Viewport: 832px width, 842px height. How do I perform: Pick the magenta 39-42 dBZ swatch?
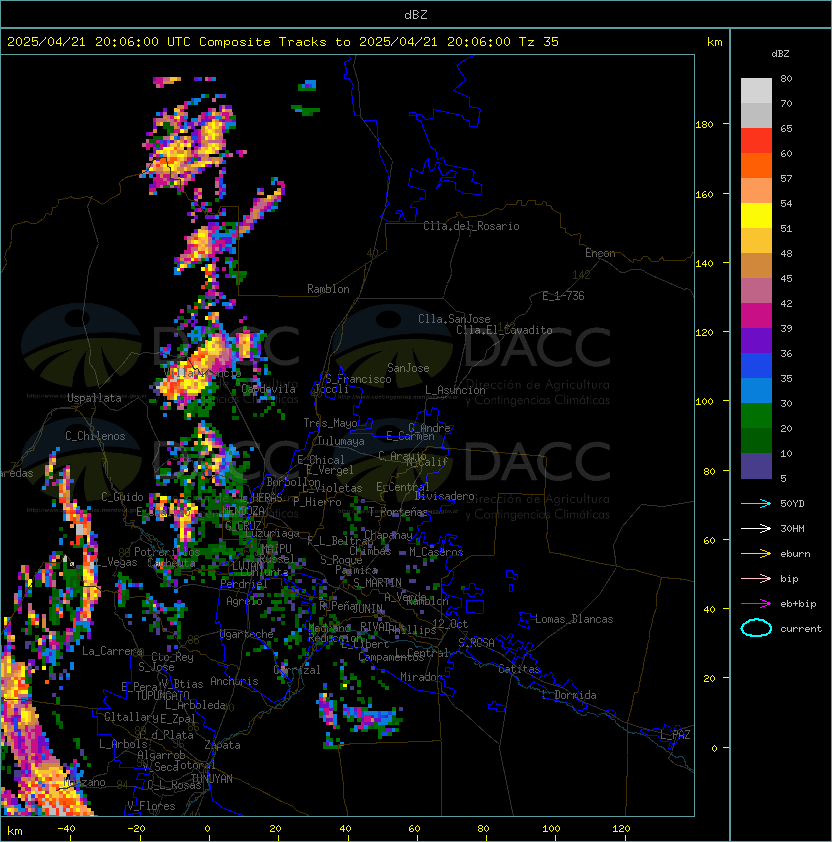pos(756,316)
